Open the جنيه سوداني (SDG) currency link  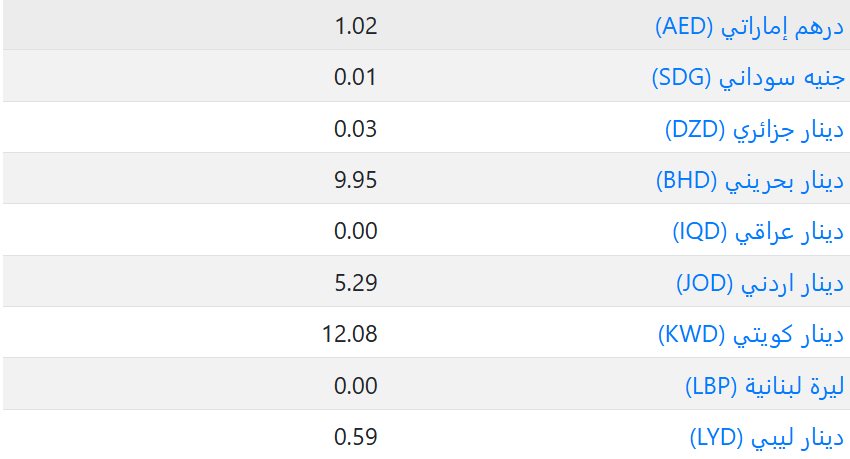click(x=748, y=77)
